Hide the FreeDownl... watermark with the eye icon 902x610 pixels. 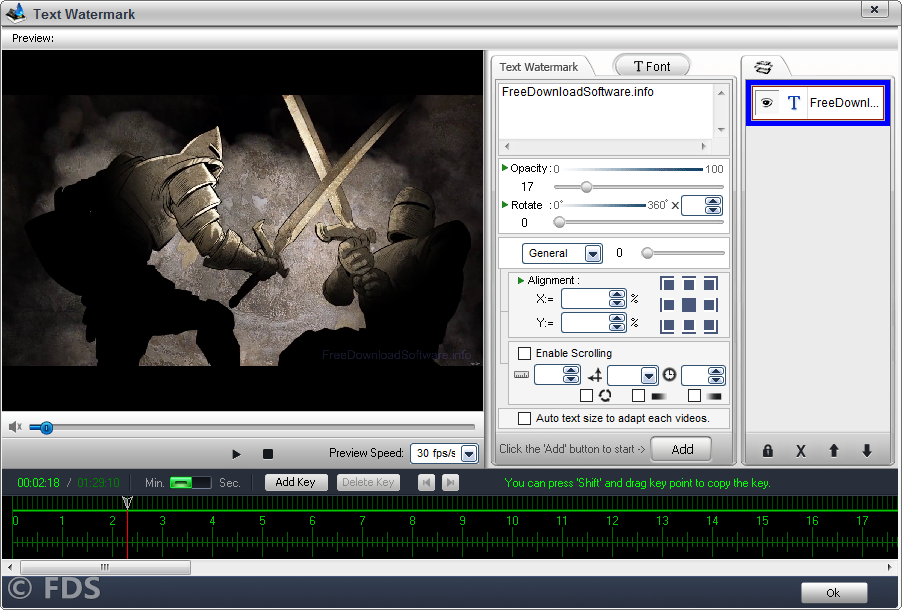[x=767, y=102]
